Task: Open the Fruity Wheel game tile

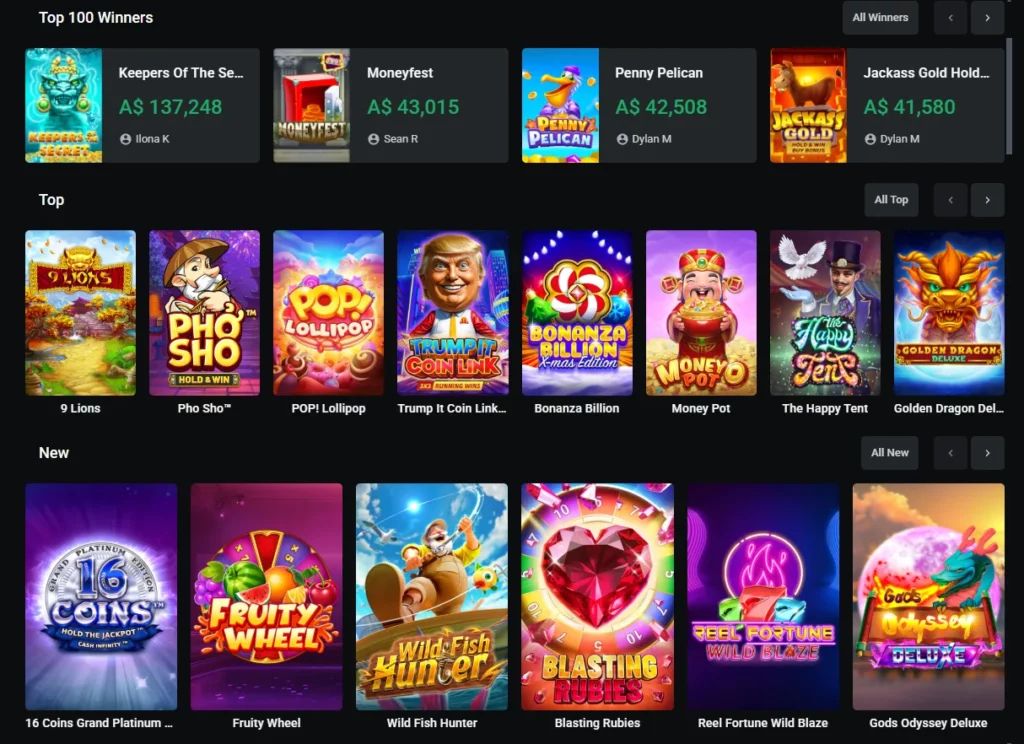Action: click(266, 596)
